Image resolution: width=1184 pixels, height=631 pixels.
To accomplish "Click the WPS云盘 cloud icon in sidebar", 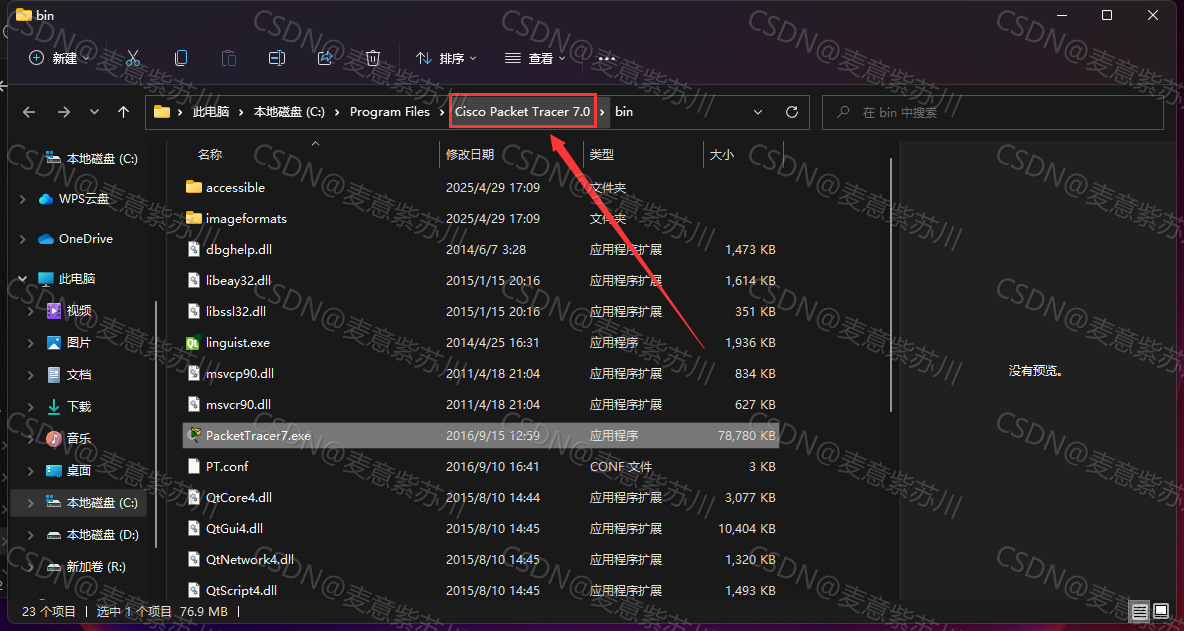I will coord(46,199).
